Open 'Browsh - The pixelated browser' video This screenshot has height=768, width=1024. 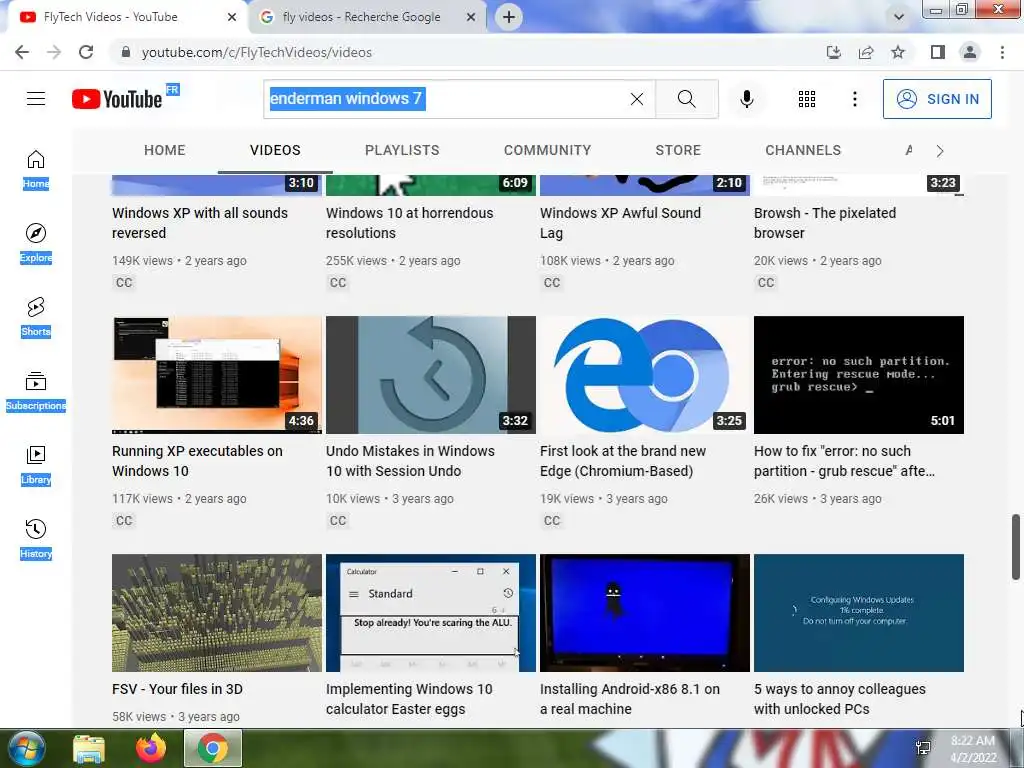coord(825,223)
